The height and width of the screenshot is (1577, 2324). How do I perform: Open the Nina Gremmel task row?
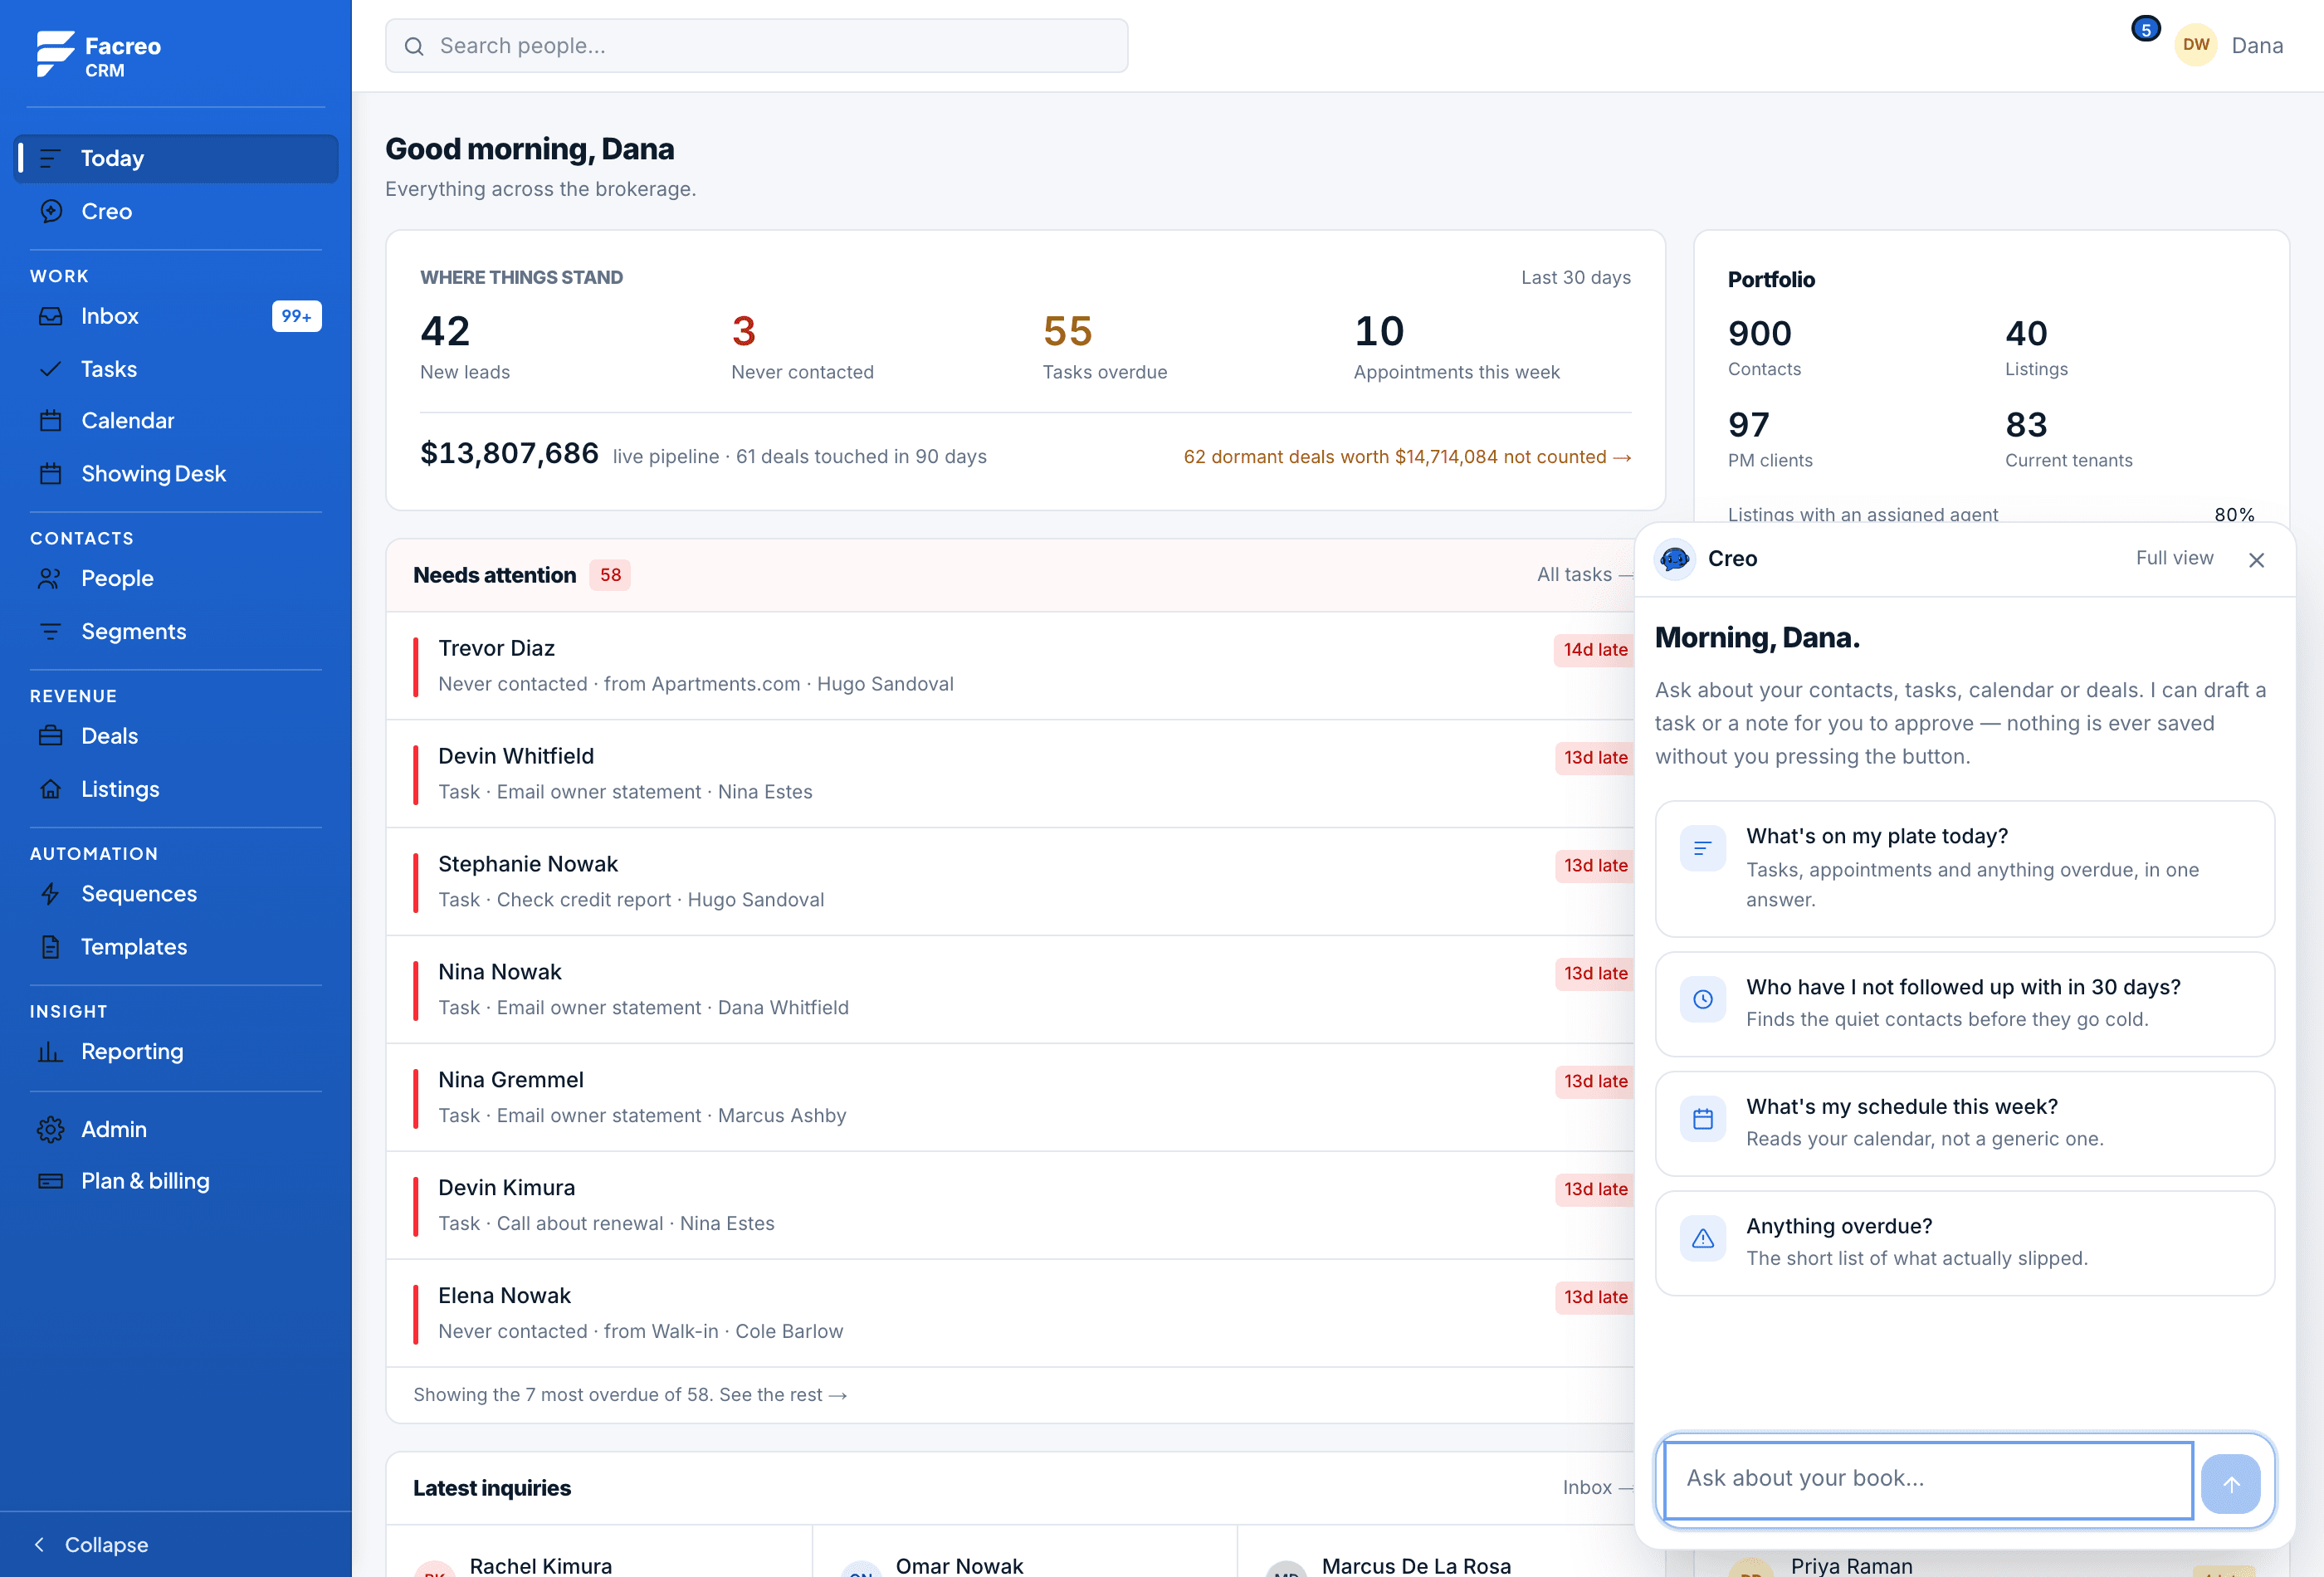coord(1010,1097)
